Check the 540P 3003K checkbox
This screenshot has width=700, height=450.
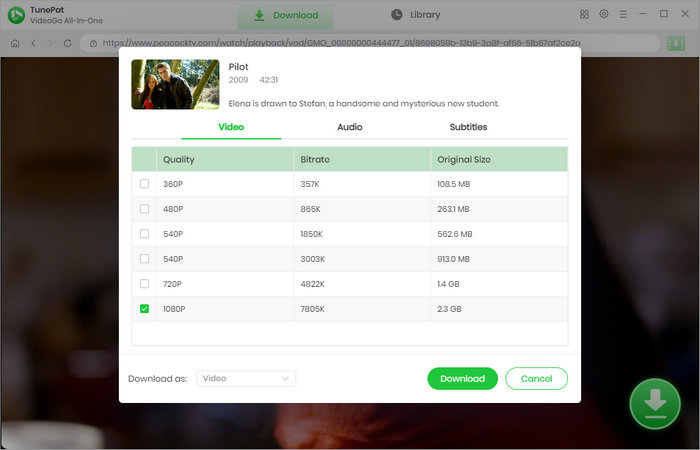point(144,258)
